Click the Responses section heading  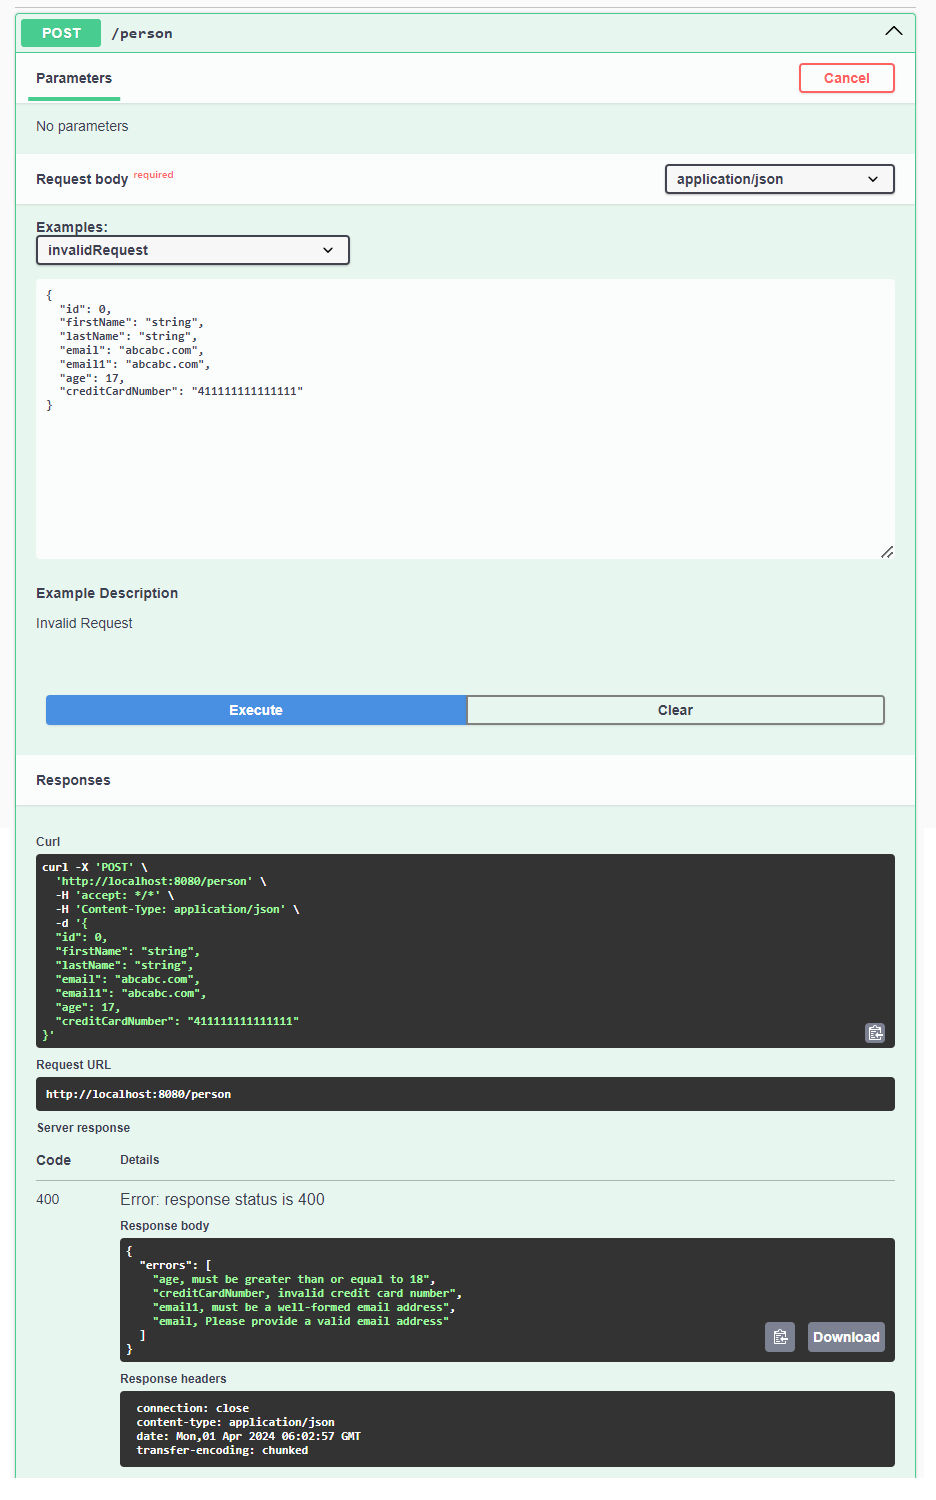pos(73,780)
